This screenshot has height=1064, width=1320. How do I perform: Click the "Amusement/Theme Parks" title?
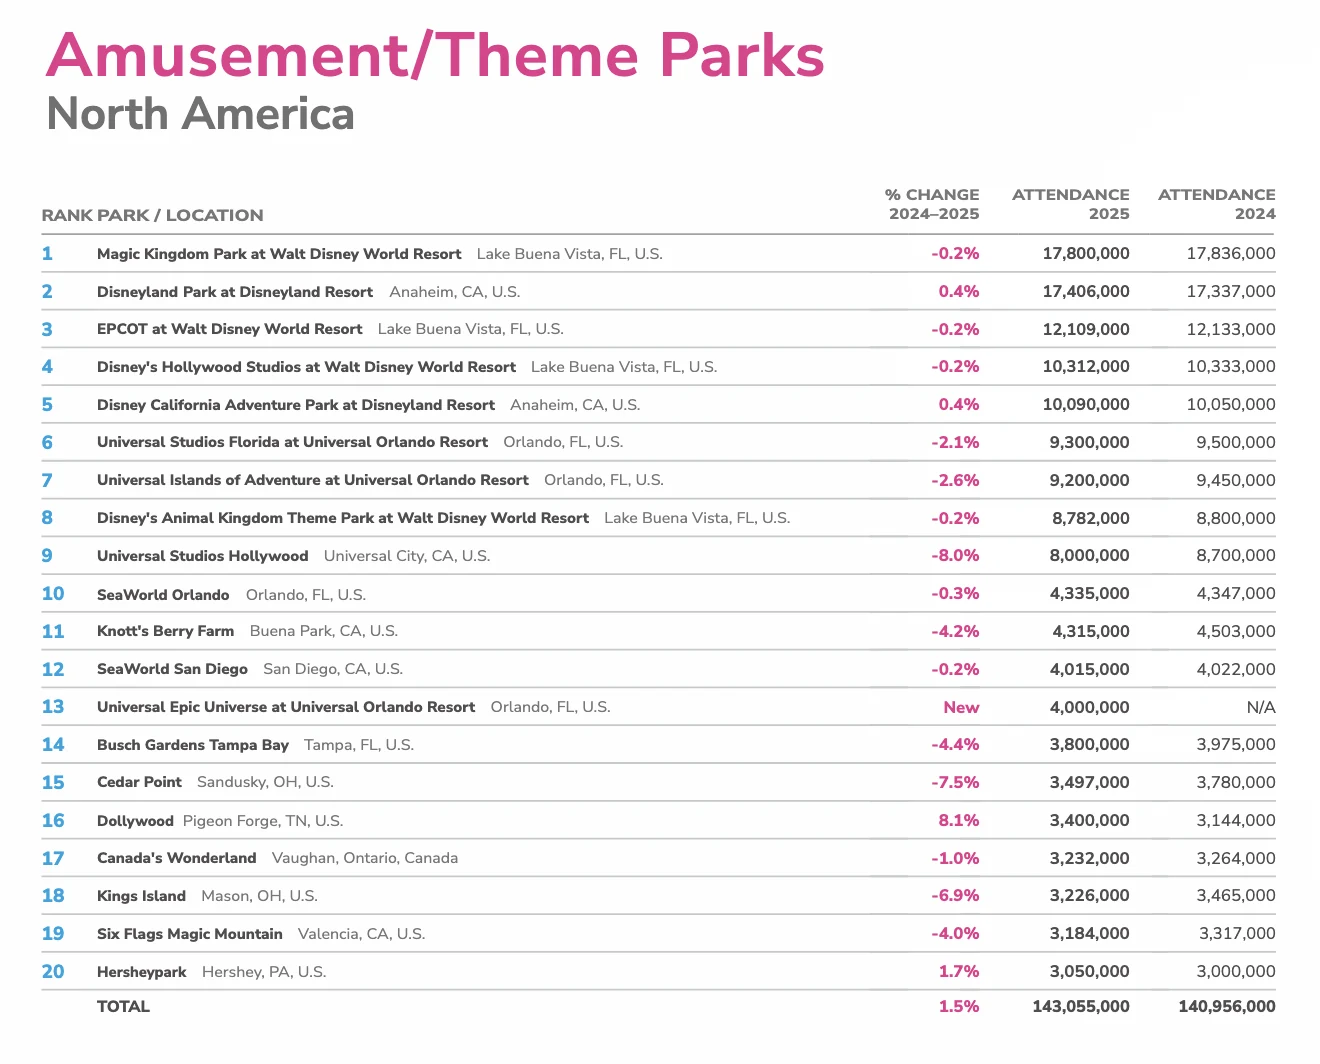click(435, 56)
